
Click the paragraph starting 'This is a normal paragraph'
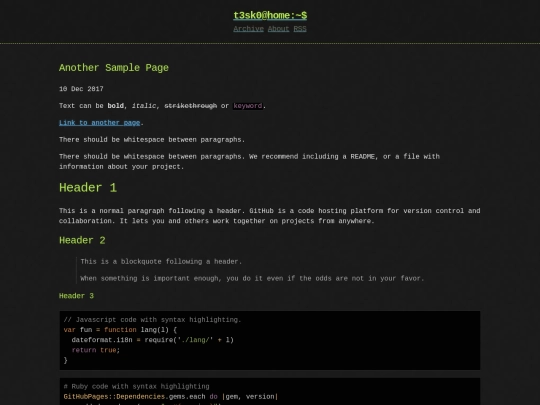click(270, 216)
